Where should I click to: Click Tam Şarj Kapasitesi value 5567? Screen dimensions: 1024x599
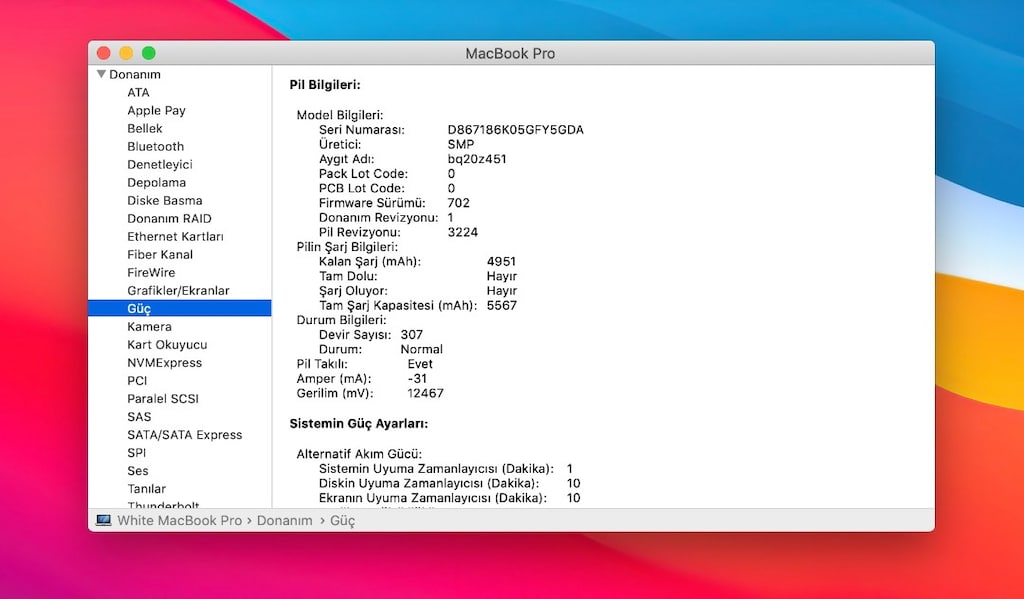click(x=502, y=306)
